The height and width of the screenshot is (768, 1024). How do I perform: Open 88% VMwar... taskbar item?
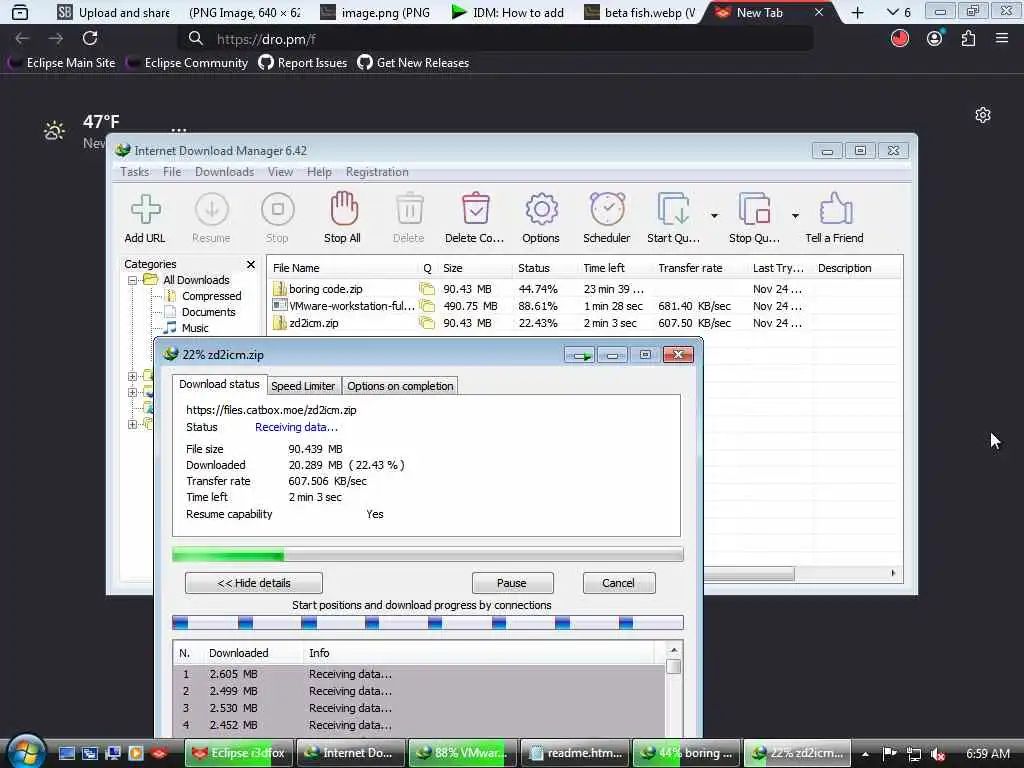[463, 753]
